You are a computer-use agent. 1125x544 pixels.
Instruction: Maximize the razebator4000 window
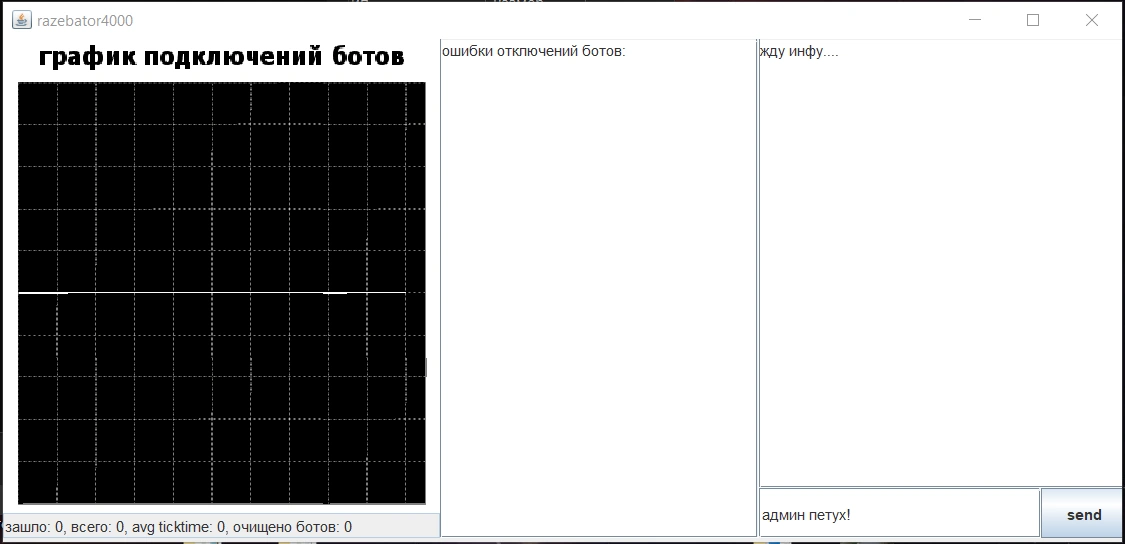(1033, 20)
